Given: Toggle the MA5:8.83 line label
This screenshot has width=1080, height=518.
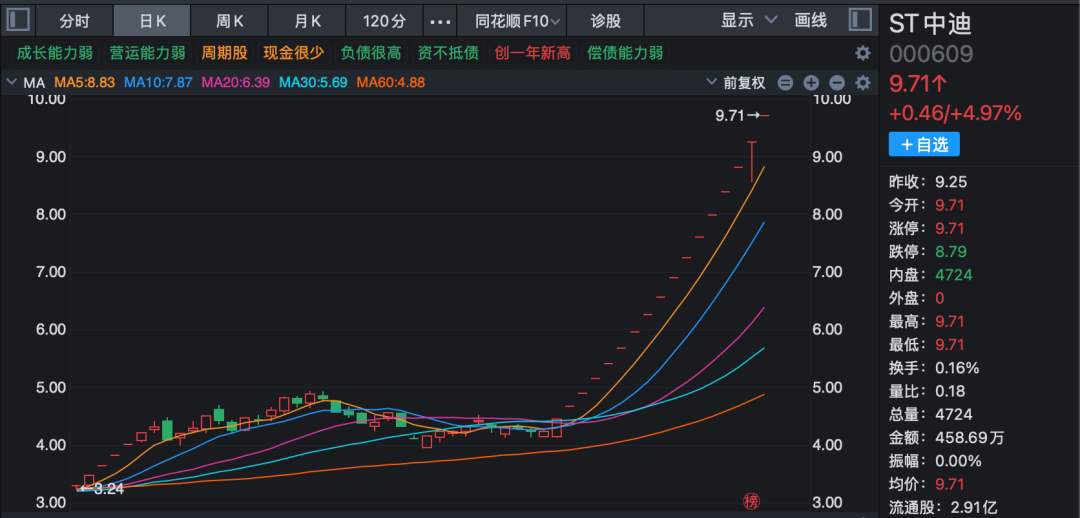Looking at the screenshot, I should click(83, 83).
